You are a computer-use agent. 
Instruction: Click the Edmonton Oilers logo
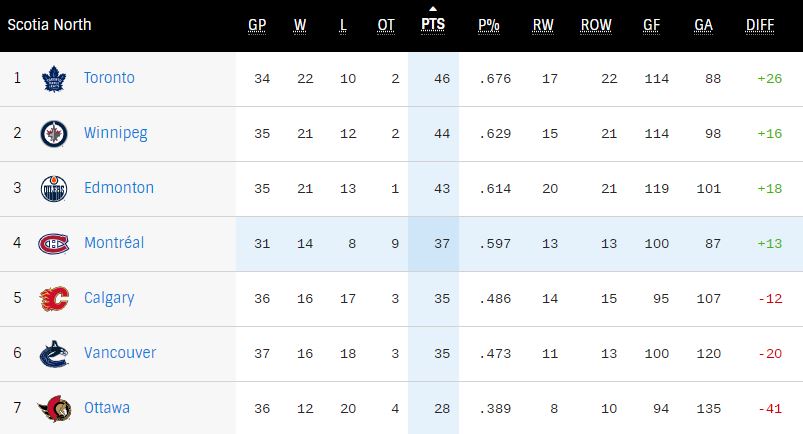tap(53, 189)
